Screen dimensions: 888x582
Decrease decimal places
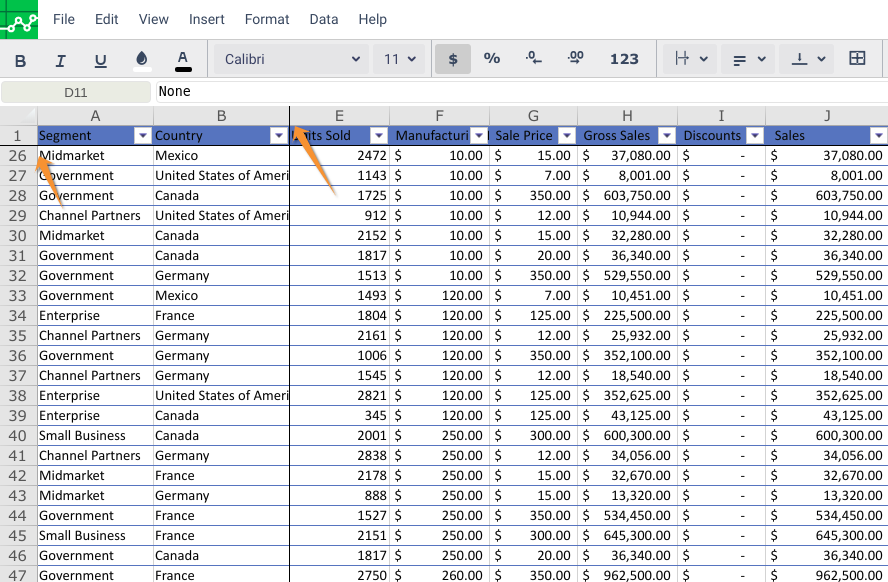tap(534, 59)
